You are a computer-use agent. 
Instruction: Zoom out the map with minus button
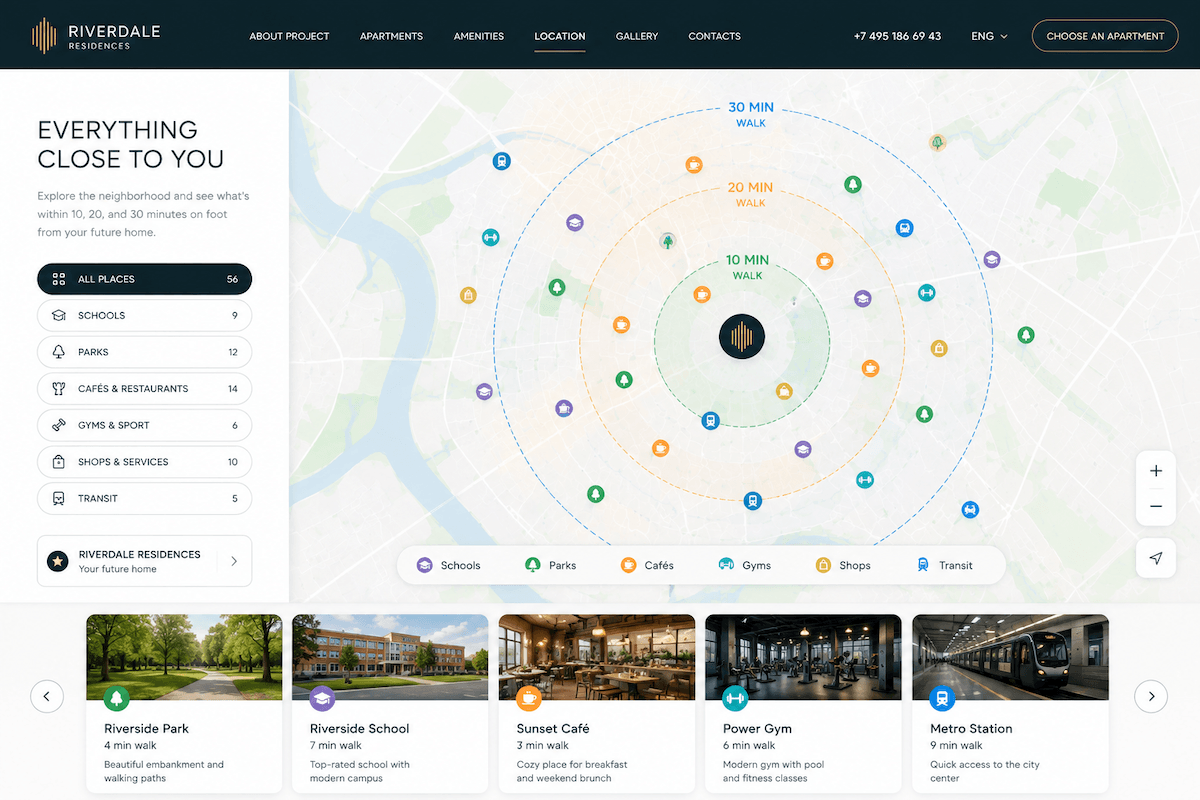tap(1156, 507)
